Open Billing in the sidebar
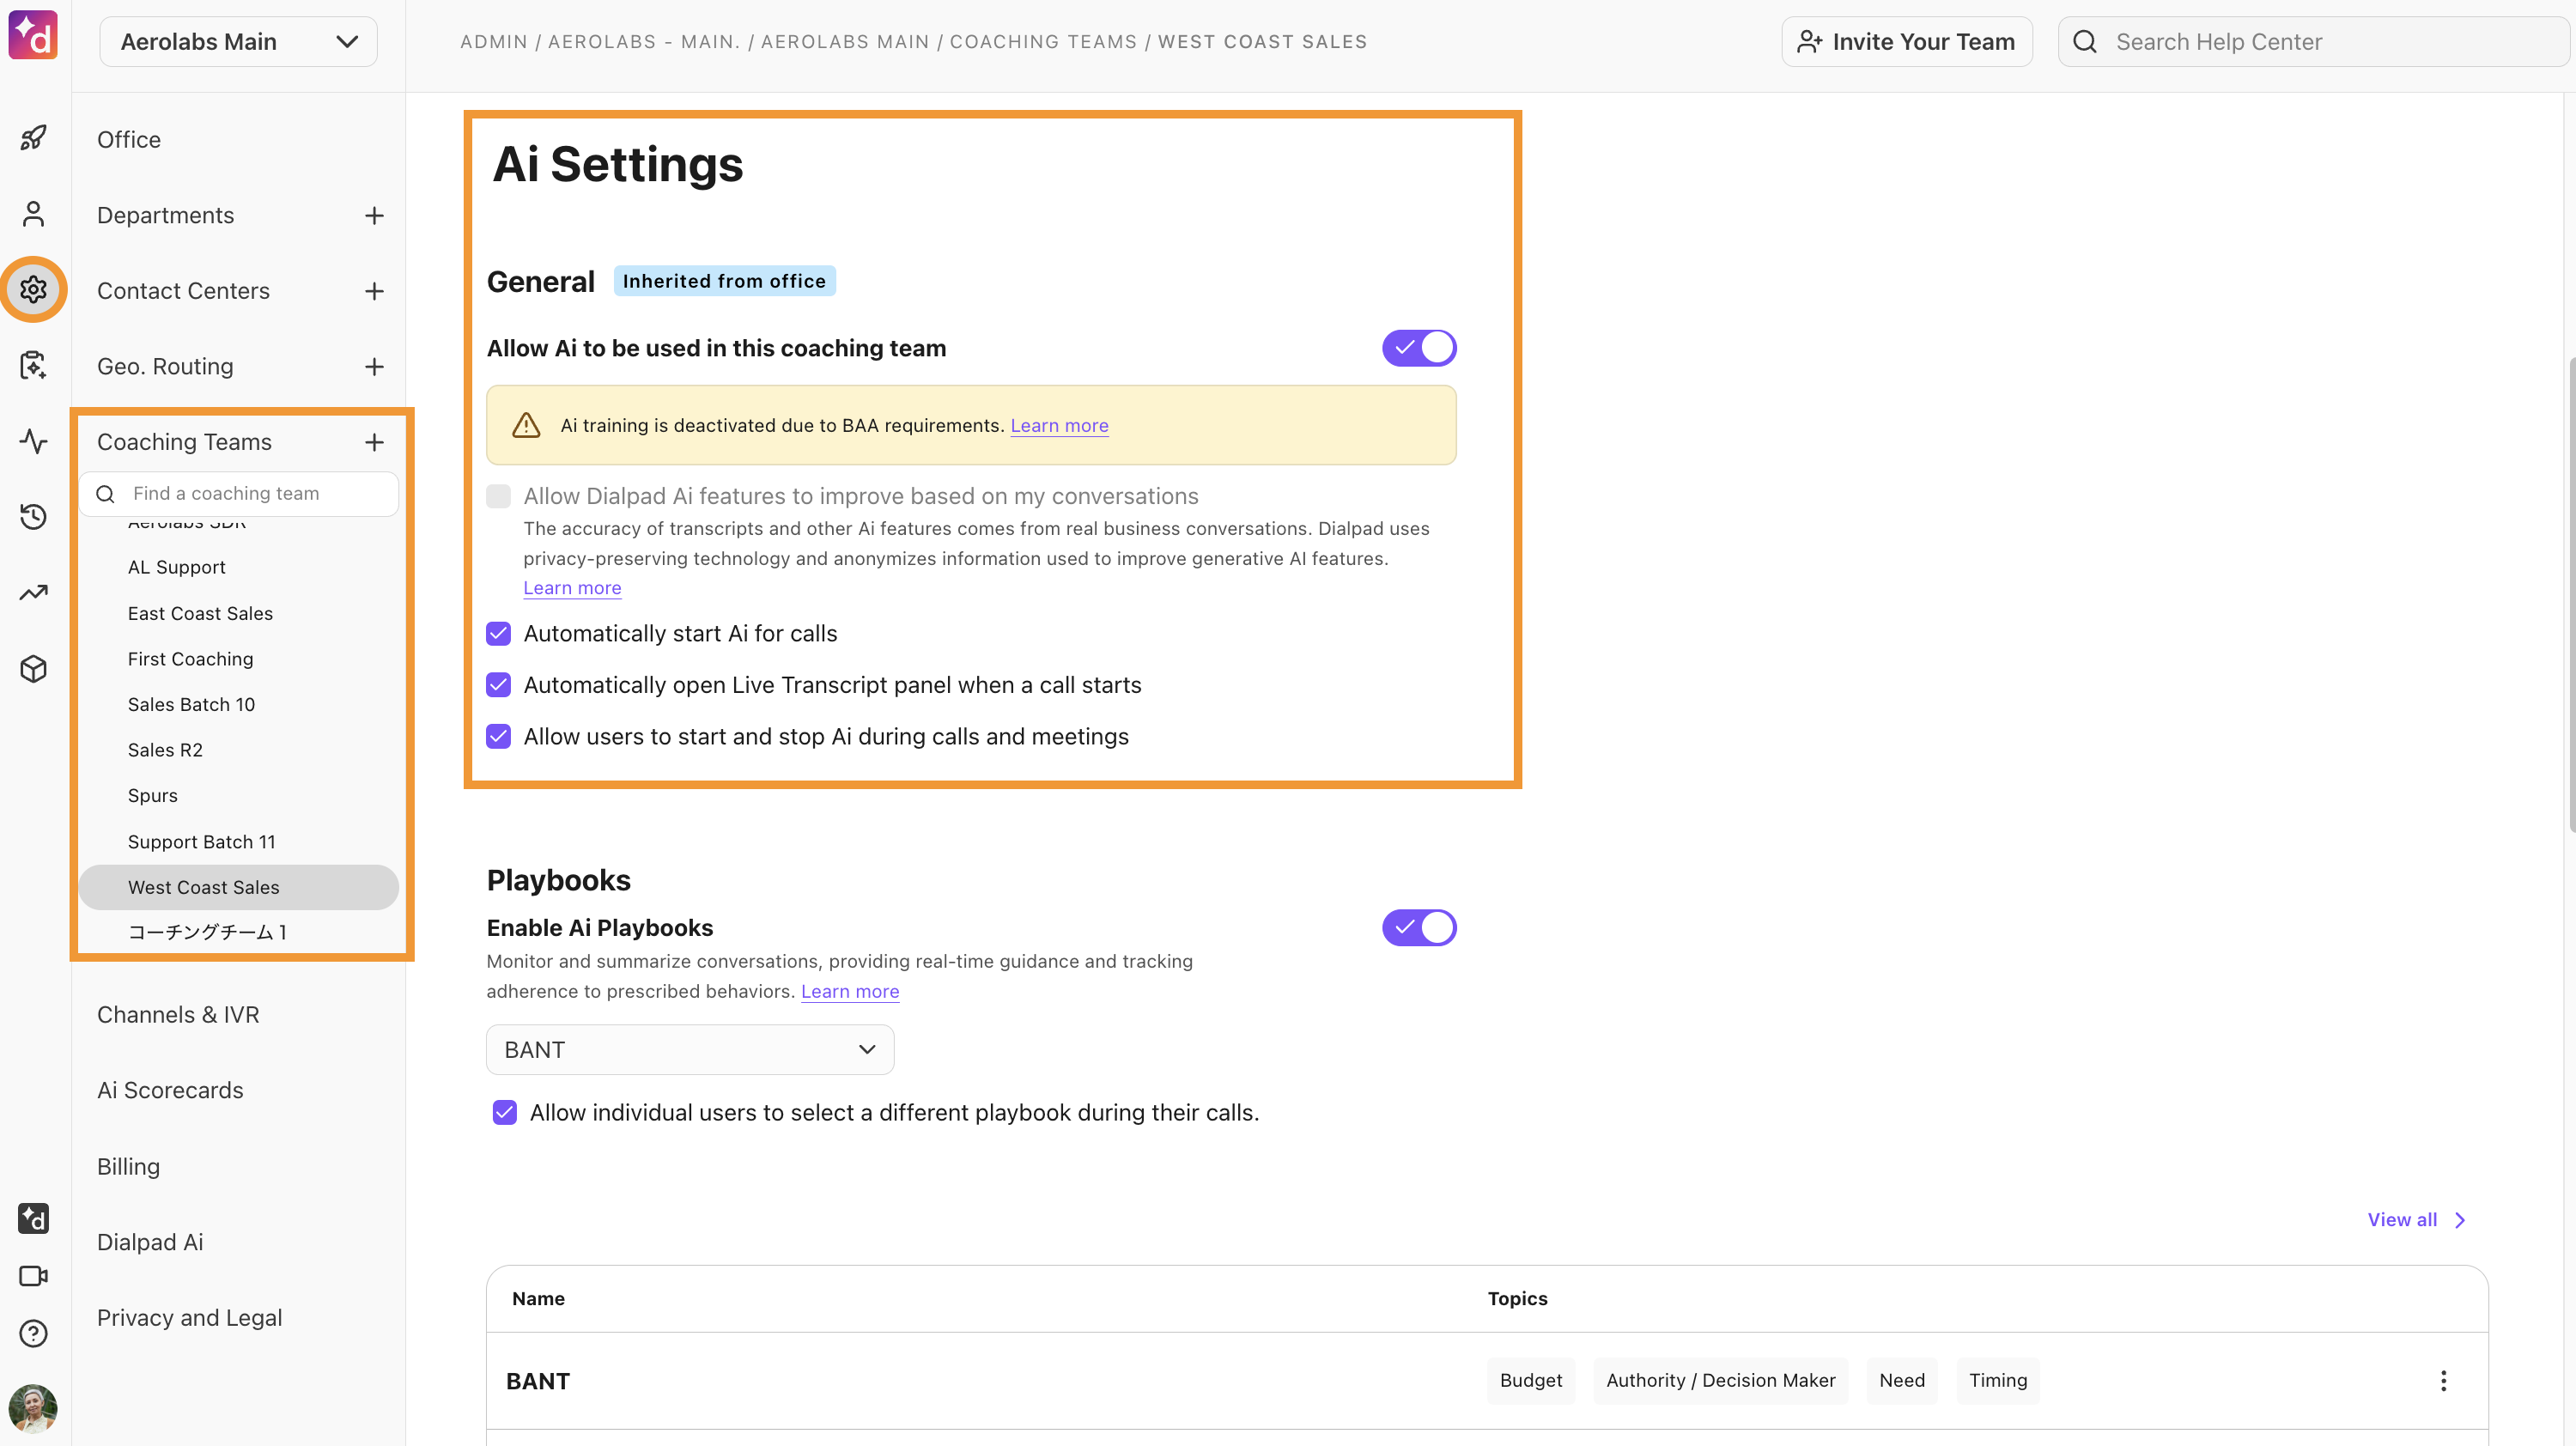Viewport: 2576px width, 1446px height. coord(128,1167)
